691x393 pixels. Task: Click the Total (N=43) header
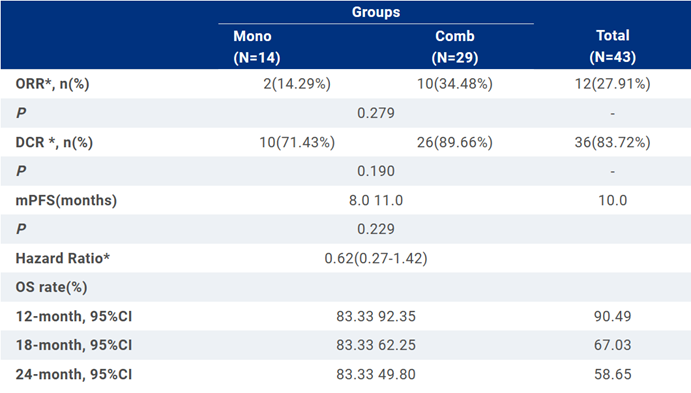click(x=613, y=46)
